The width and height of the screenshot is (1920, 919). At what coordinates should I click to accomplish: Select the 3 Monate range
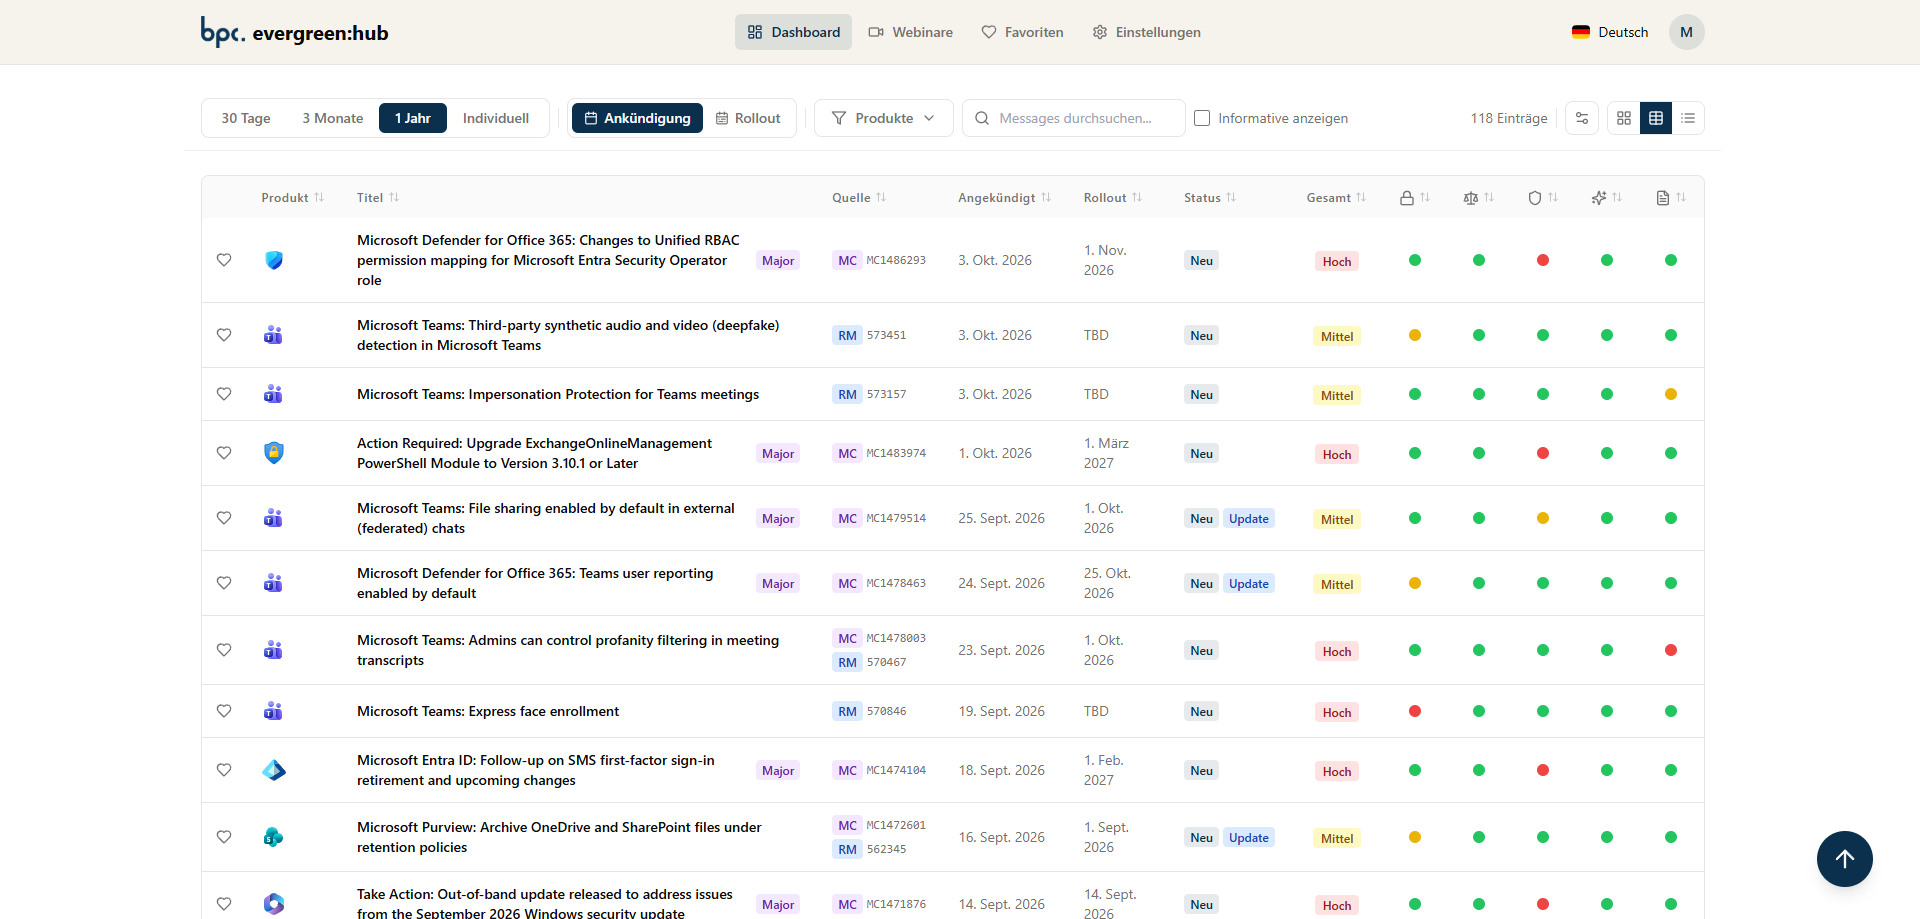point(333,118)
